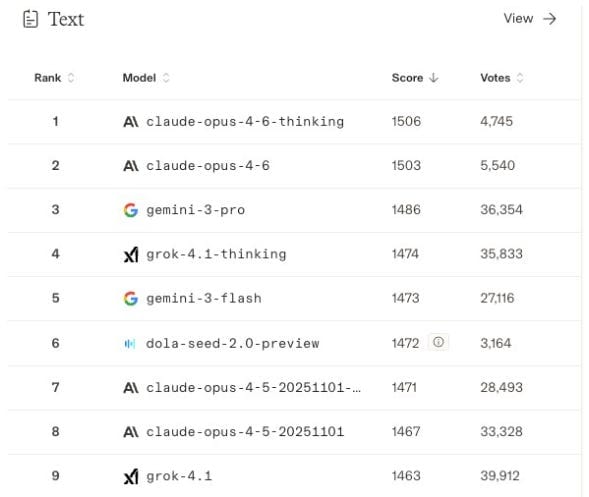The image size is (589, 497).
Task: Click info icon next to score 1472
Action: (x=438, y=342)
